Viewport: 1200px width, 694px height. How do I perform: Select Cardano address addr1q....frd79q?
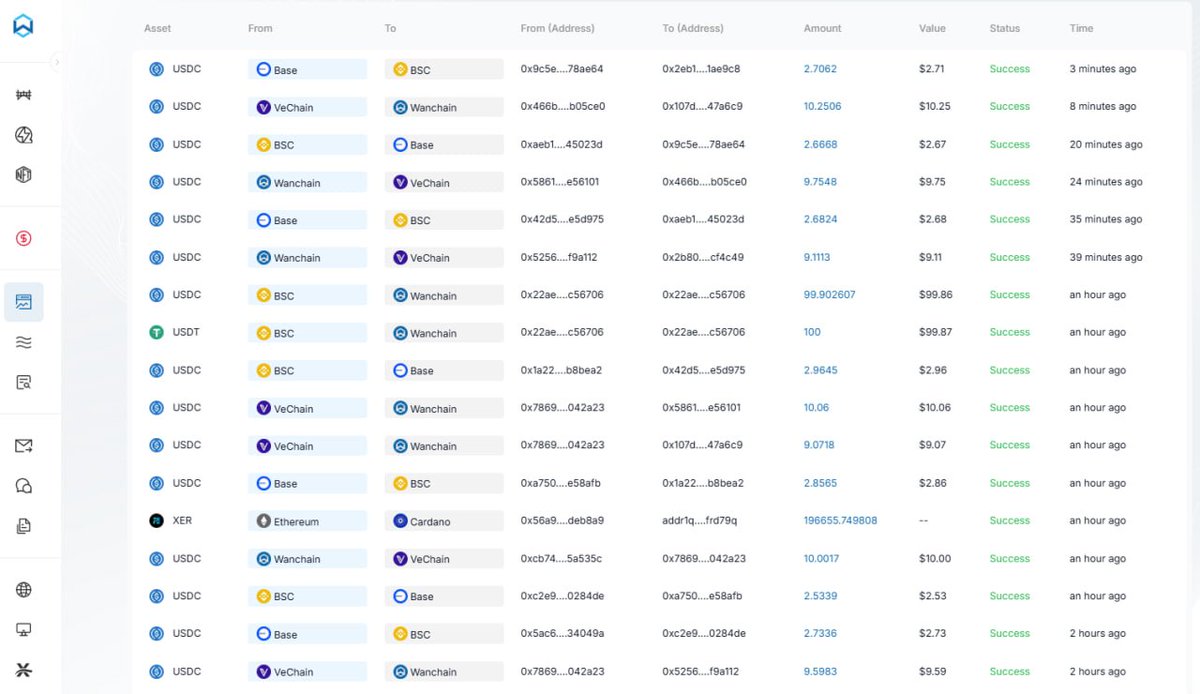tap(699, 520)
